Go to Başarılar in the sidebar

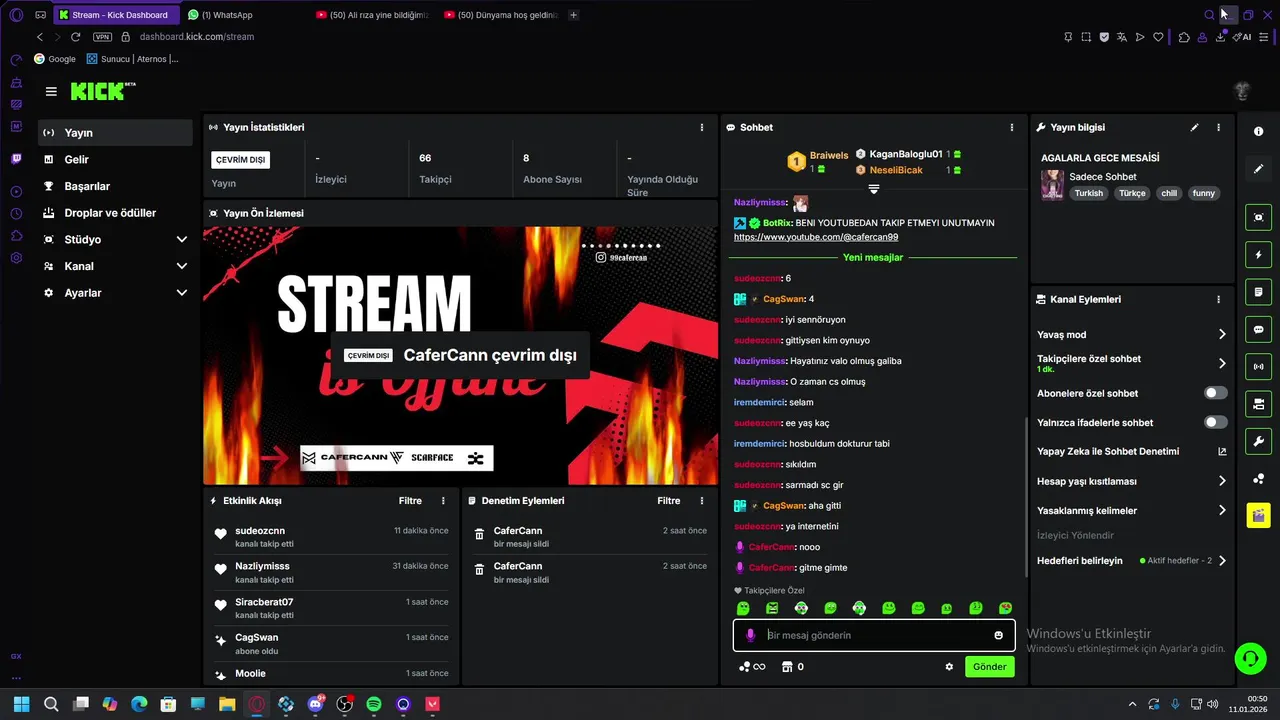(115, 186)
